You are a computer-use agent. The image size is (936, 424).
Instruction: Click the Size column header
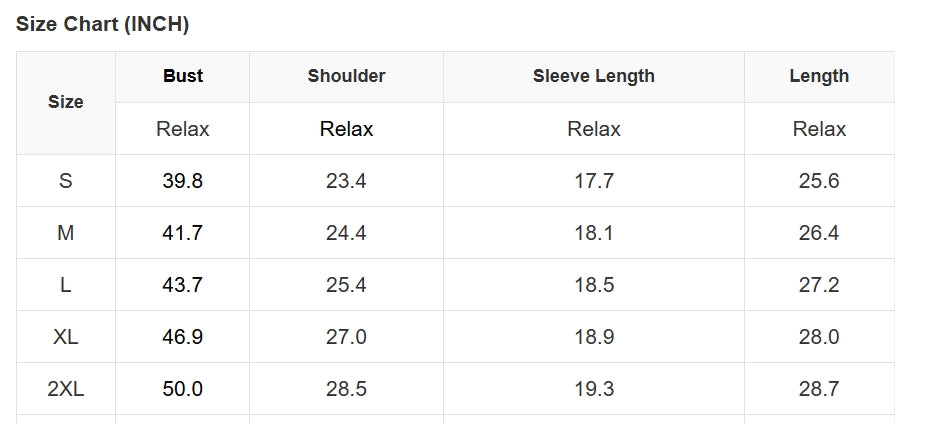coord(66,102)
